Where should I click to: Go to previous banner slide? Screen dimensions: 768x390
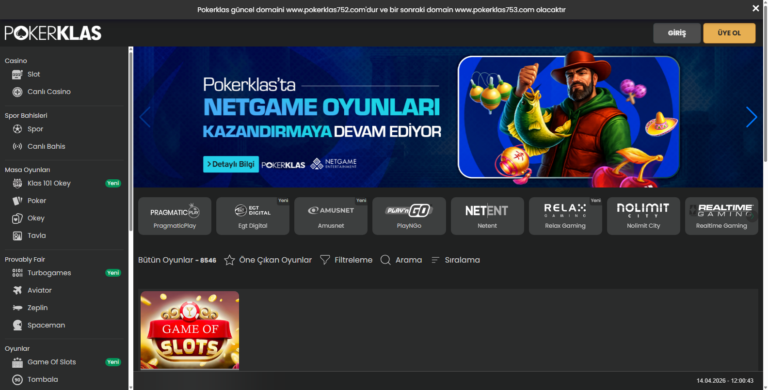coord(144,117)
